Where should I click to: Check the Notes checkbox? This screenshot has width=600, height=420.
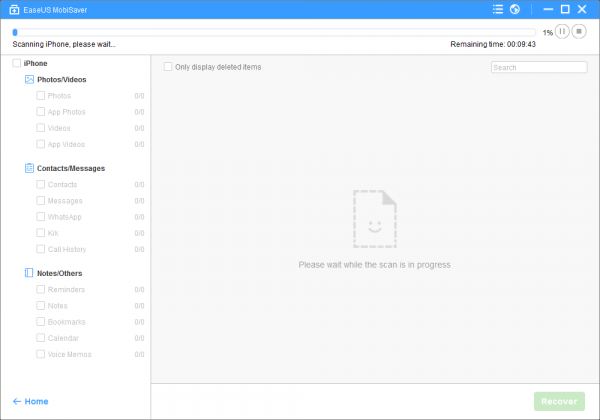pos(41,305)
